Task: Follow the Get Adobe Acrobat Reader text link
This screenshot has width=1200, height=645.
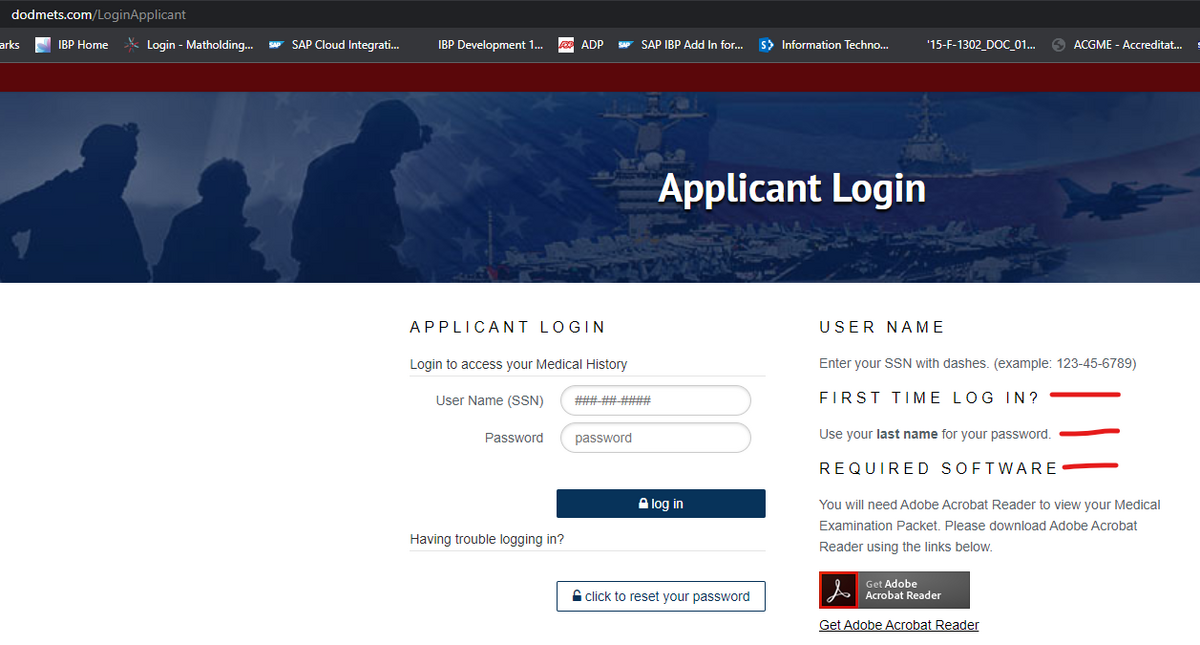Action: [x=898, y=625]
